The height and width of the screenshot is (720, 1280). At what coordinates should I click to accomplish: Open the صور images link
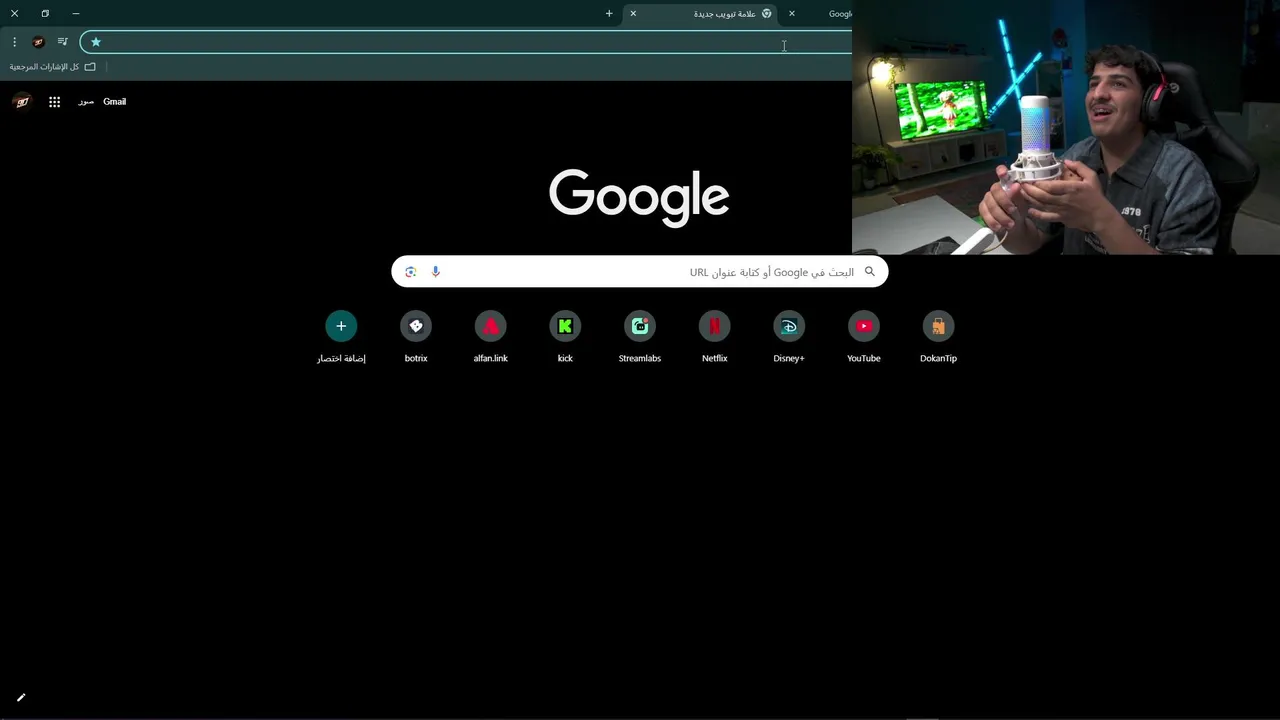(x=86, y=102)
